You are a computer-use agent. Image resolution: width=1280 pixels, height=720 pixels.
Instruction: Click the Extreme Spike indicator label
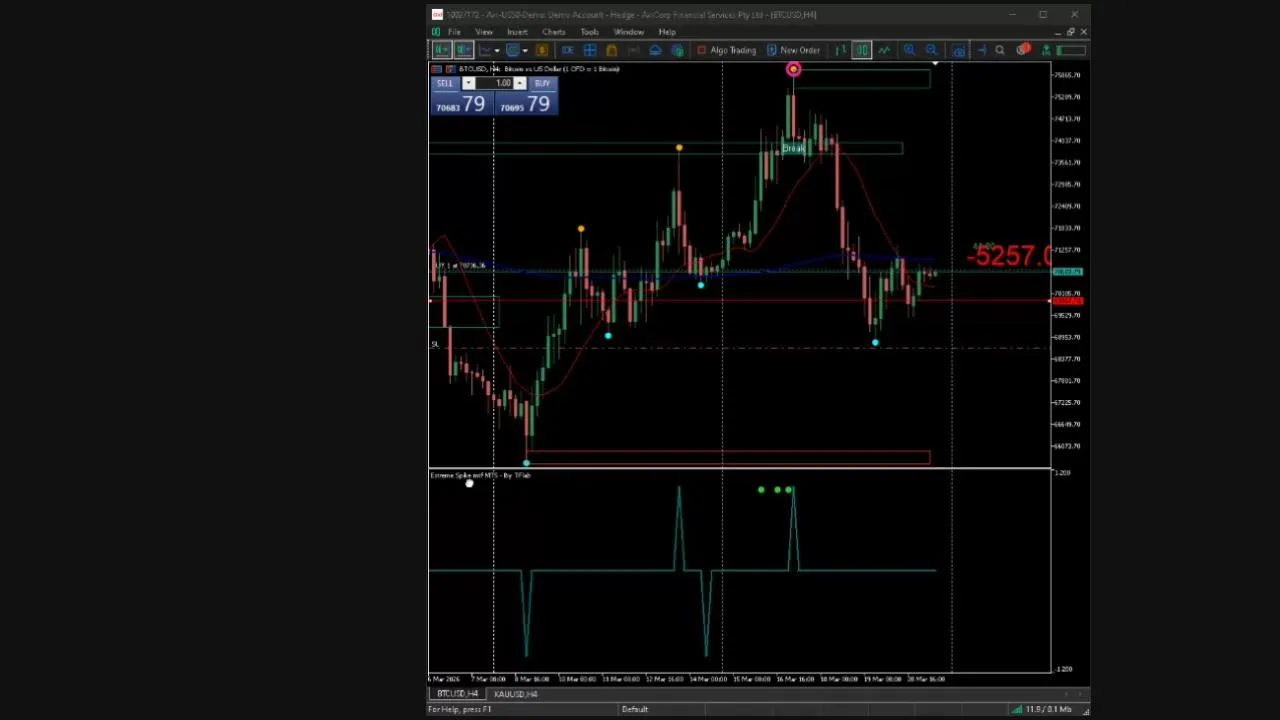tap(481, 475)
